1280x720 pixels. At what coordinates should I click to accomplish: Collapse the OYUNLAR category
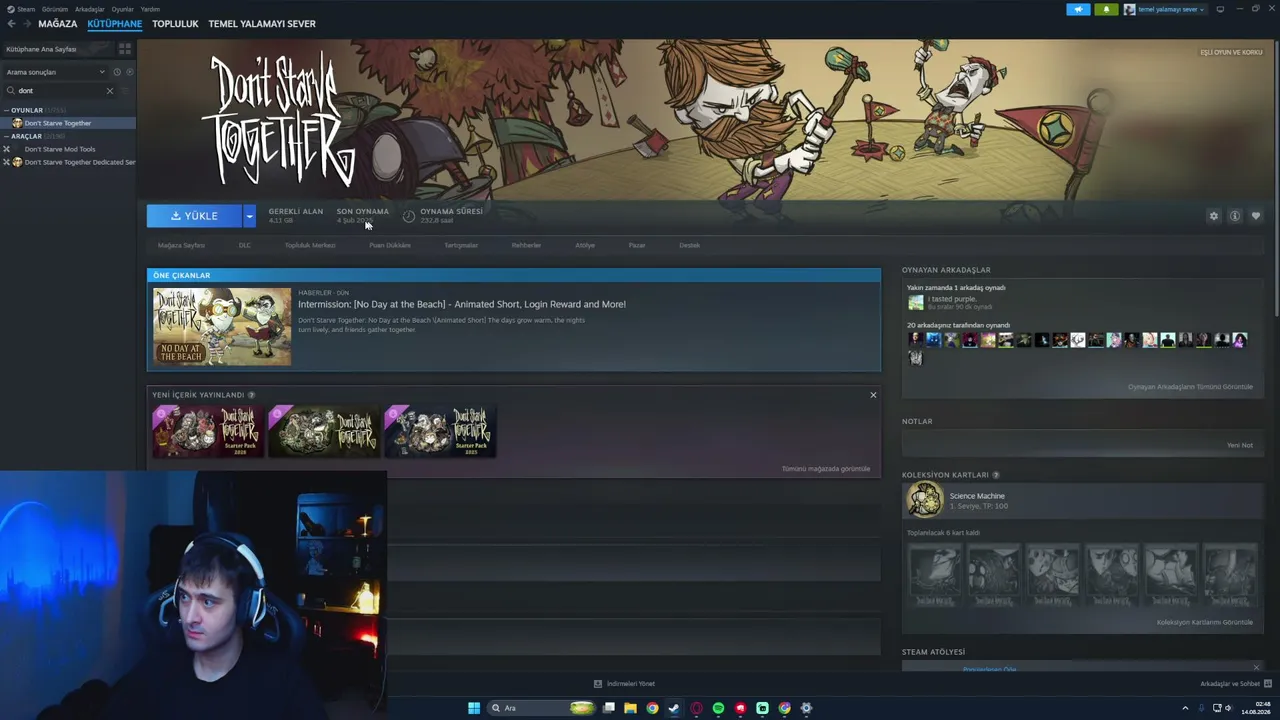pyautogui.click(x=6, y=110)
